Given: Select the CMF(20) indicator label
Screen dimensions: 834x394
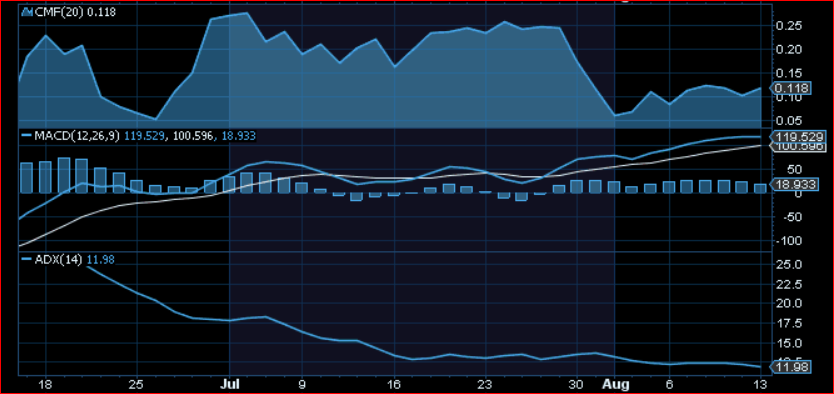Looking at the screenshot, I should click(57, 12).
